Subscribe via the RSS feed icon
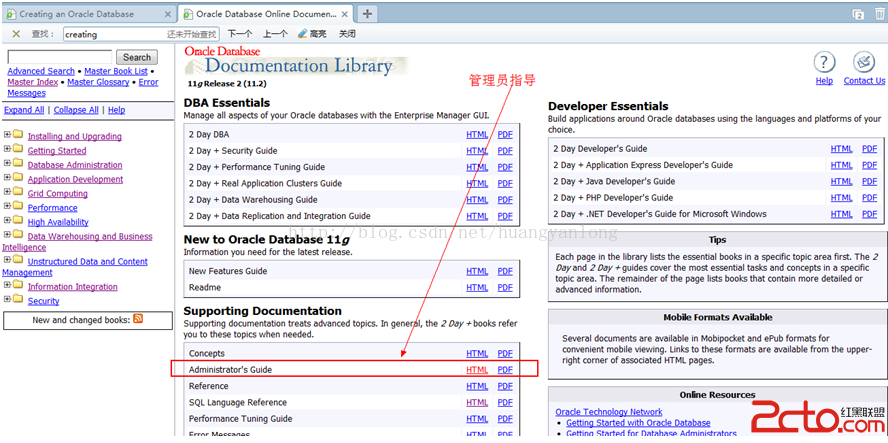 (138, 319)
